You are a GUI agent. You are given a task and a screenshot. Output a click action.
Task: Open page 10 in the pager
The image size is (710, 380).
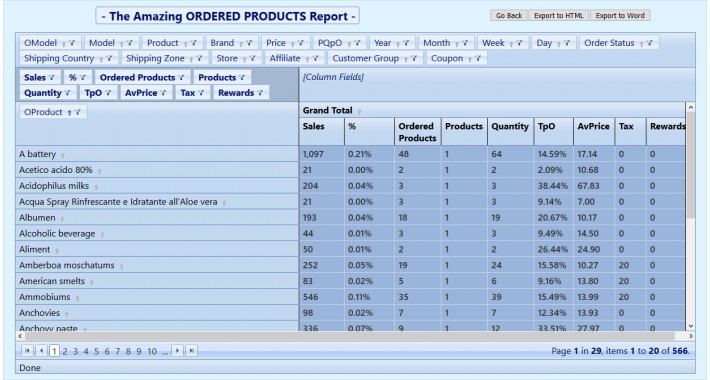(152, 351)
